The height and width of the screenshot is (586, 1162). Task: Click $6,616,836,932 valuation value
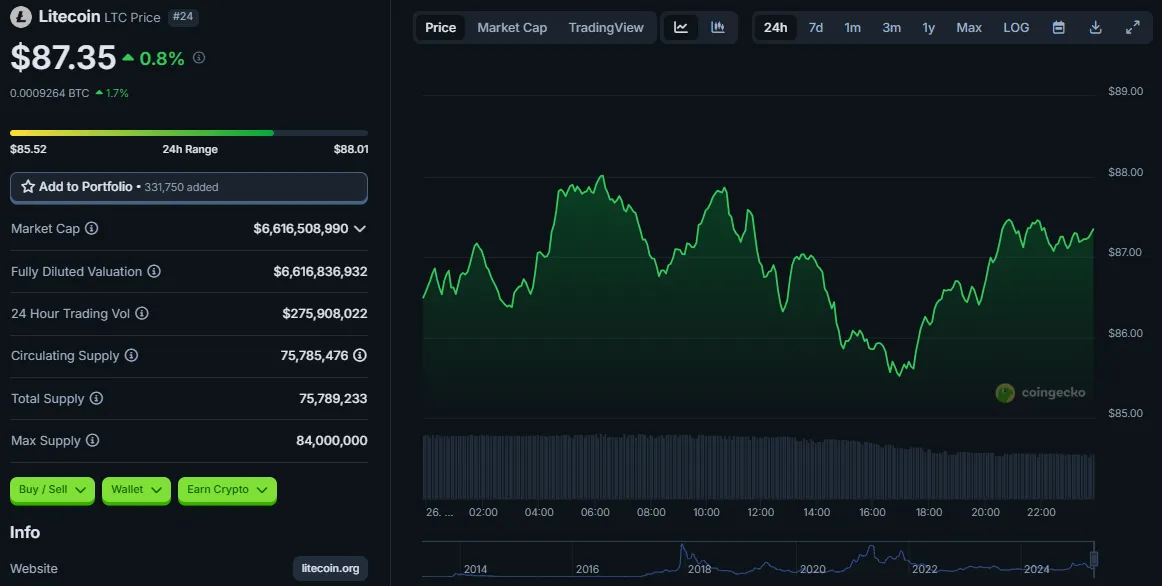point(320,271)
